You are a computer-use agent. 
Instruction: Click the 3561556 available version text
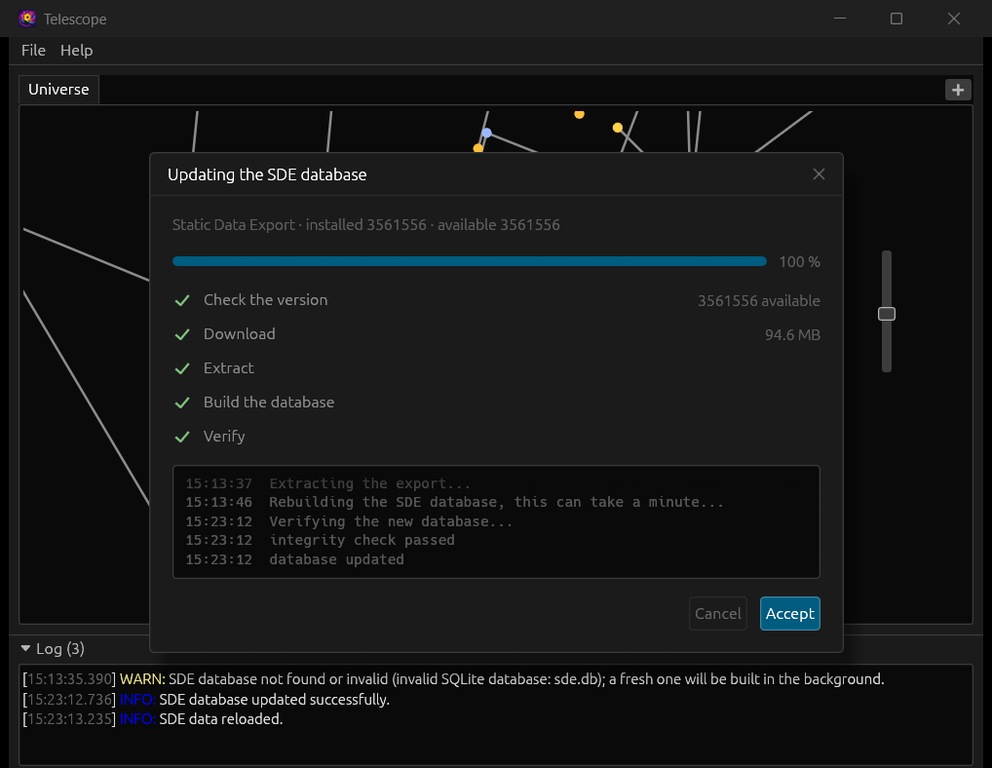[x=759, y=300]
